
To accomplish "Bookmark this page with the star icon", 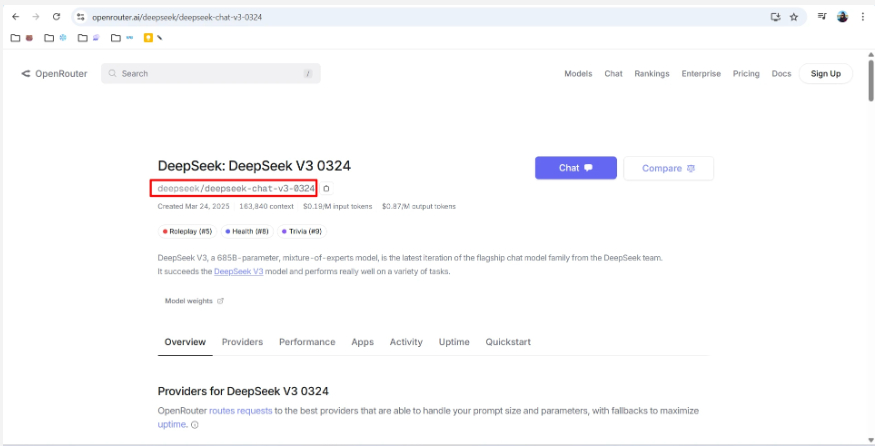I will click(794, 17).
